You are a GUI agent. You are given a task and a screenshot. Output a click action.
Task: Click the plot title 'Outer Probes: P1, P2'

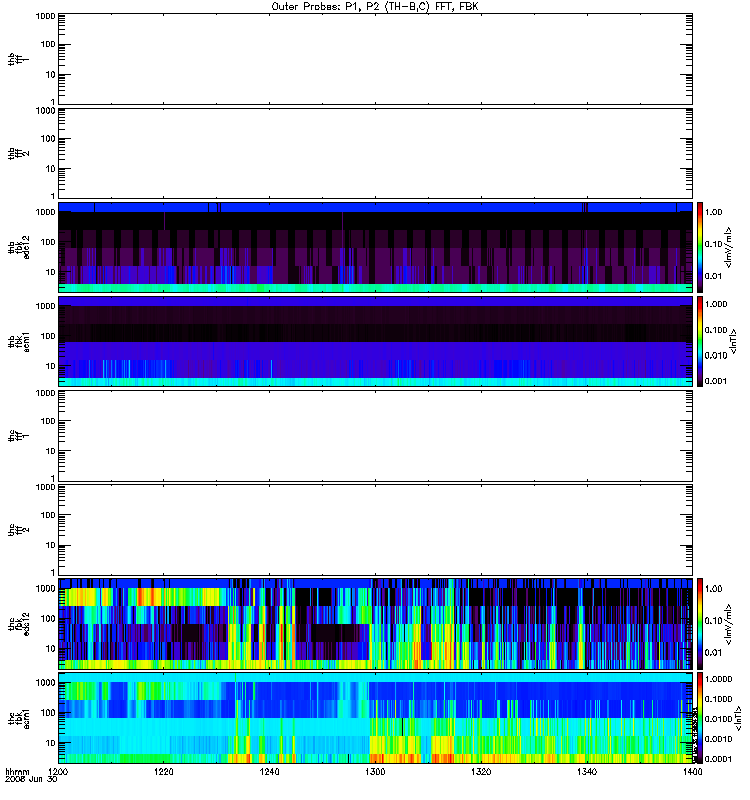[327, 7]
